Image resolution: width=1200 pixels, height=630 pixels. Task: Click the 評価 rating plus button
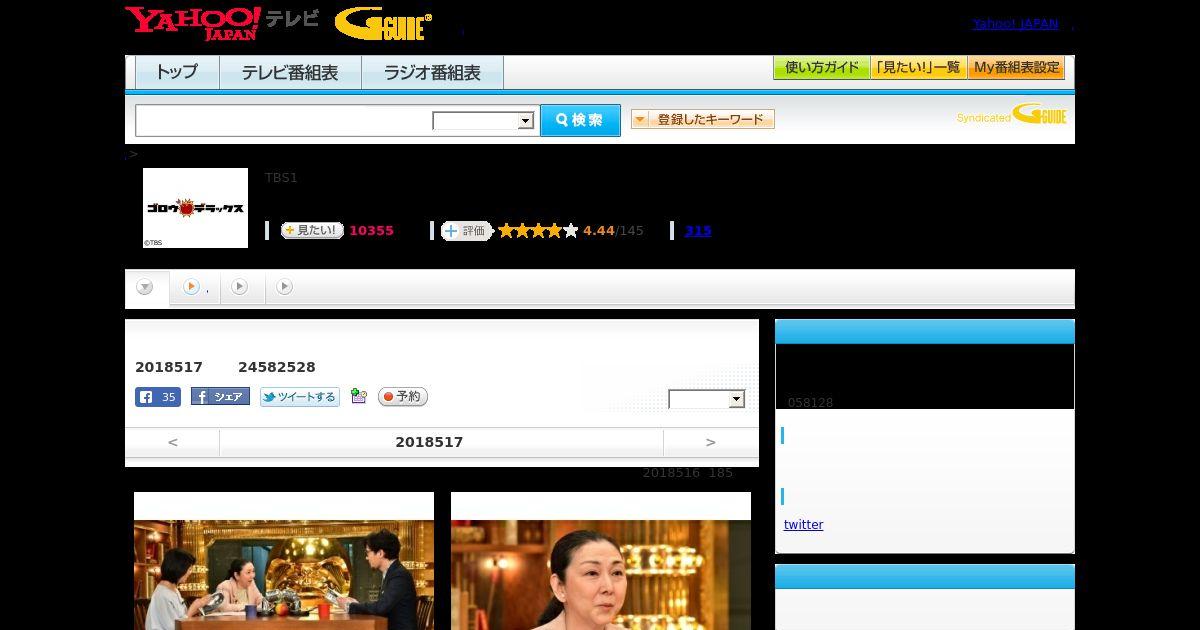pyautogui.click(x=466, y=231)
